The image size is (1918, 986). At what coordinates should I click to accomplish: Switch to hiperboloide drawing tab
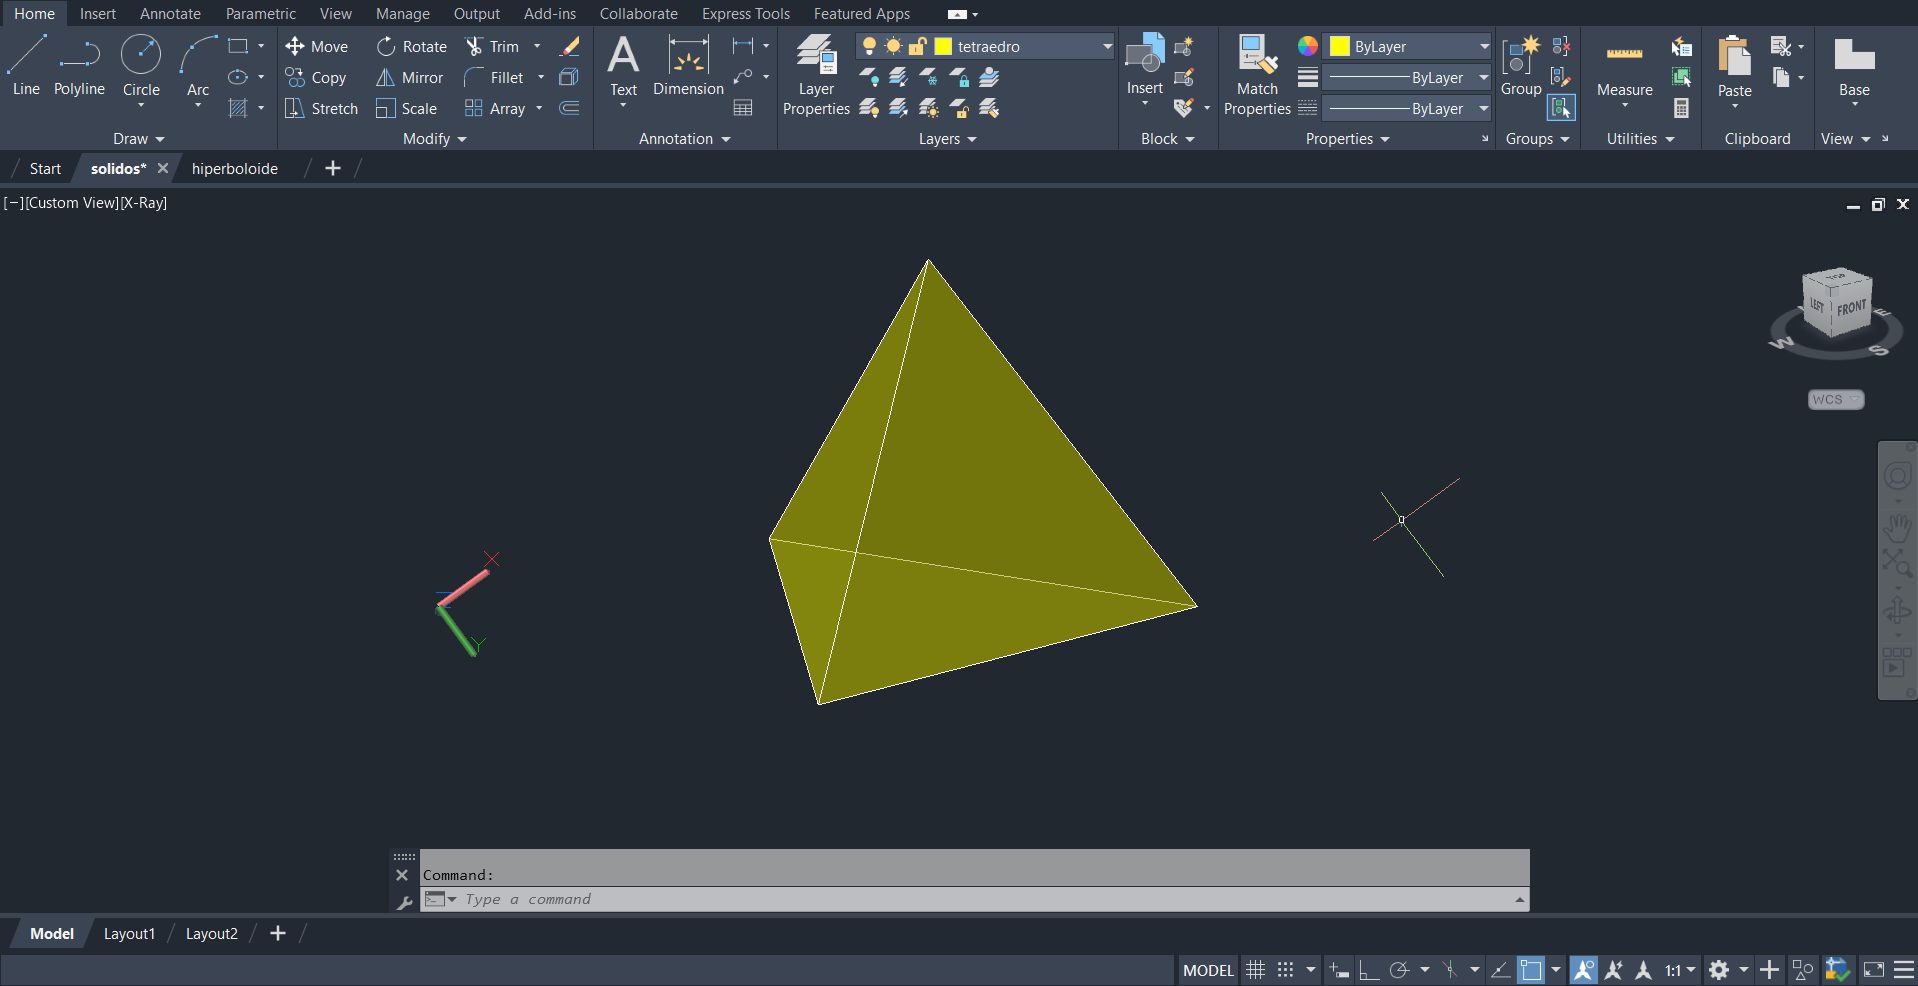tap(235, 168)
